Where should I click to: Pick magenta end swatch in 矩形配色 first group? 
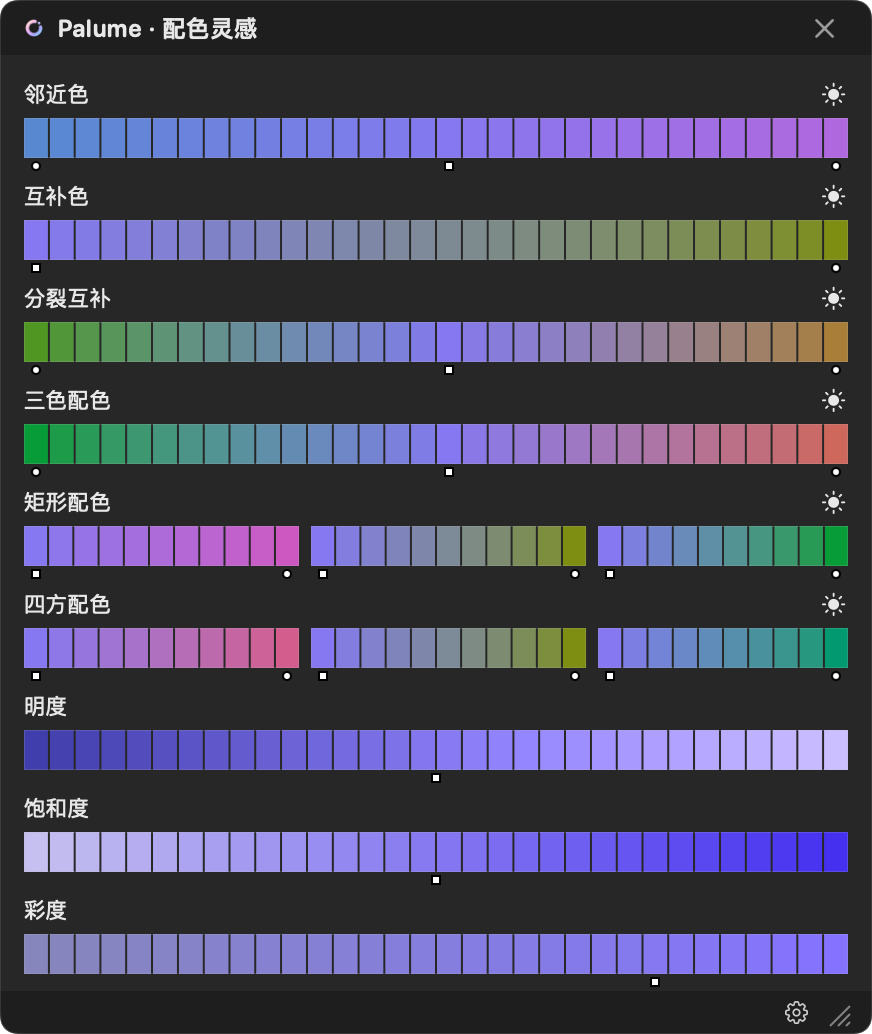pos(287,546)
